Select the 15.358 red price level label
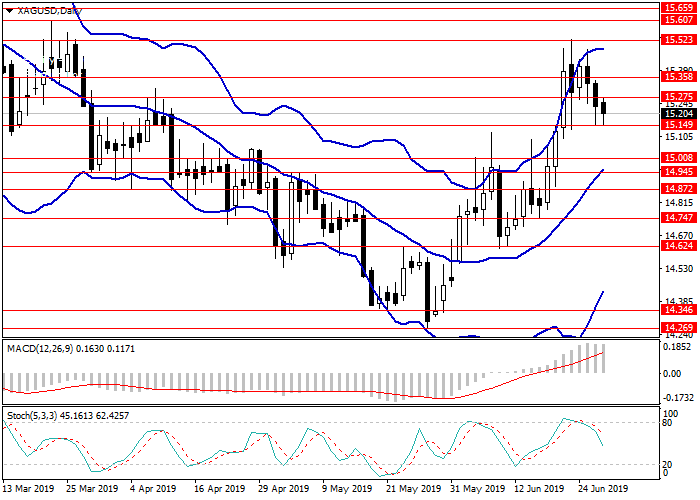Viewport: 700px width, 500px height. click(x=676, y=76)
